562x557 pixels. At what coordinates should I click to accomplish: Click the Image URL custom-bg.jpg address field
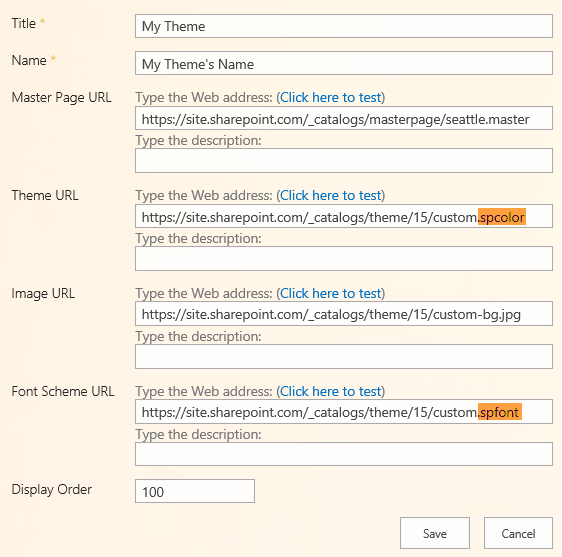pos(344,314)
